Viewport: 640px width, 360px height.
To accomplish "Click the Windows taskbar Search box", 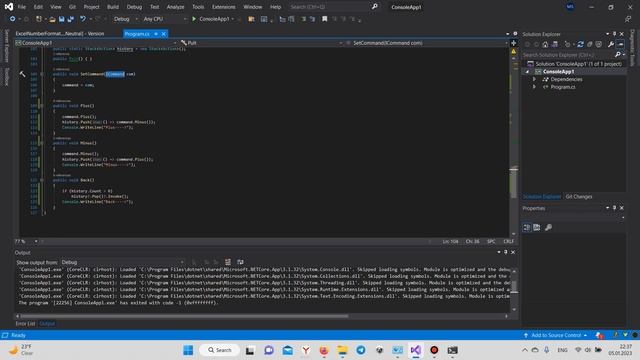I will 220,350.
